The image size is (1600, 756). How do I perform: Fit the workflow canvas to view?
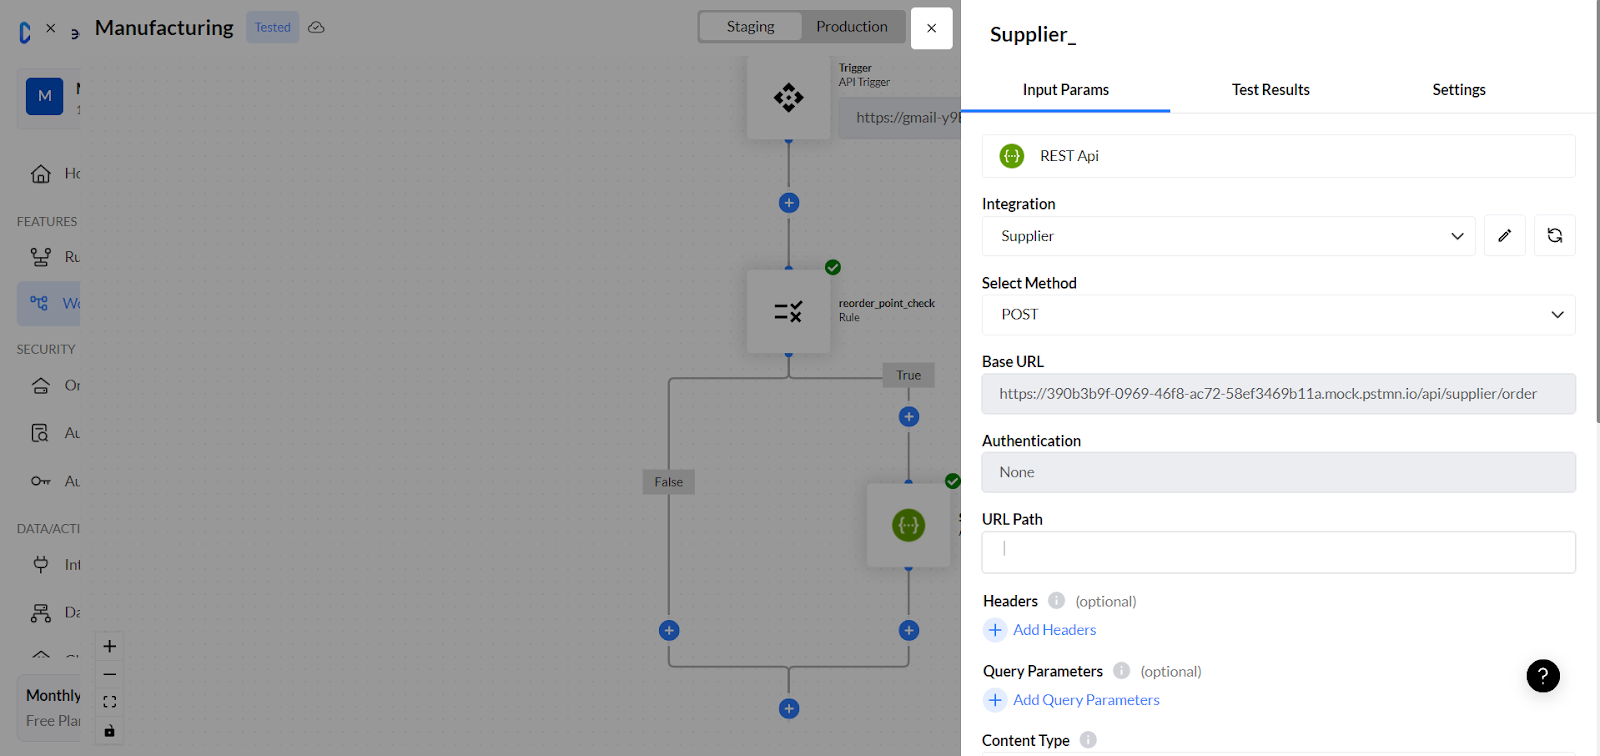[110, 702]
